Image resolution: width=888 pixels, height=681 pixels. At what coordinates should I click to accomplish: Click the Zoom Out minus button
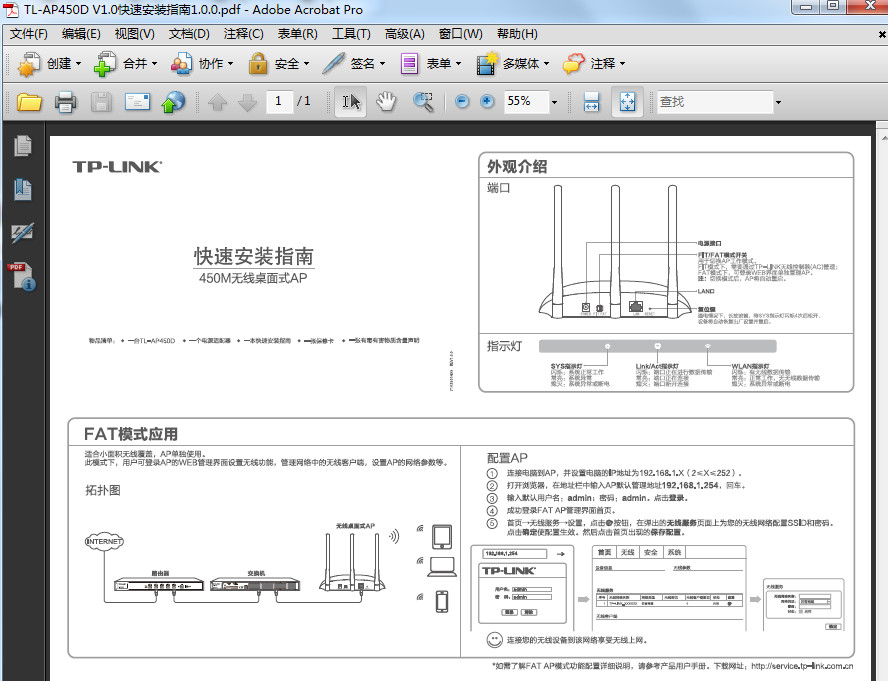click(x=462, y=101)
